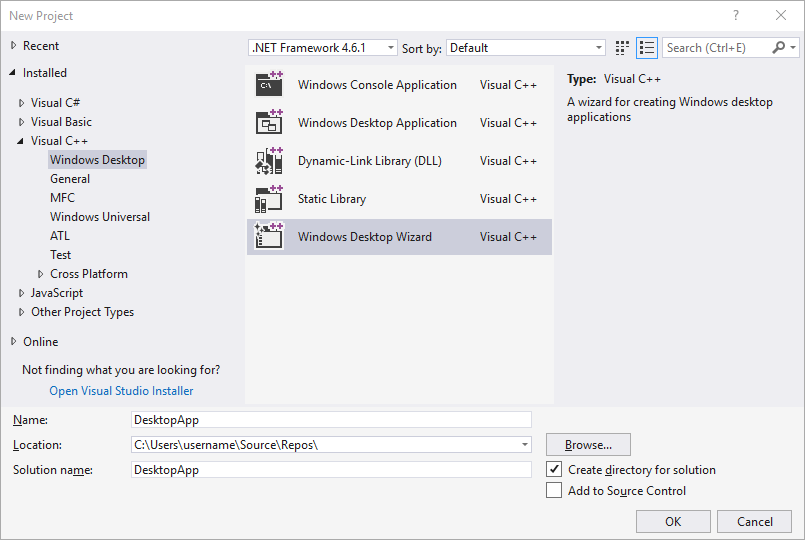Open the Location path dropdown arrow

[x=525, y=445]
